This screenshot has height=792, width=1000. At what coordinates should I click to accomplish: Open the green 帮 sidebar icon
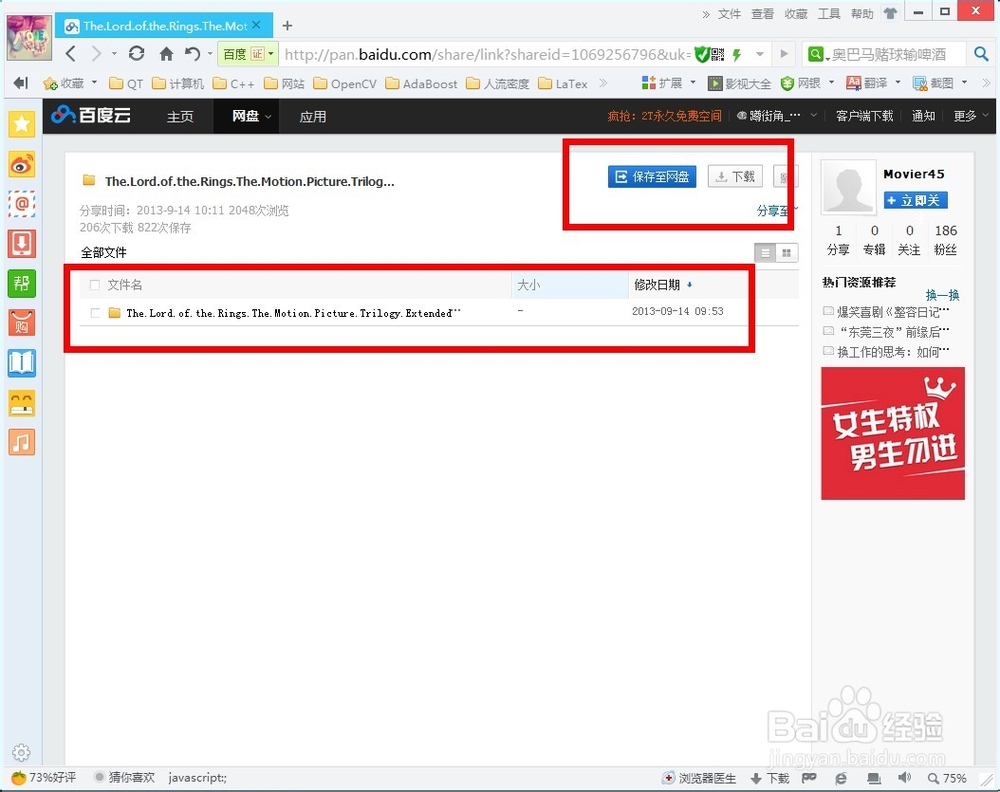22,283
